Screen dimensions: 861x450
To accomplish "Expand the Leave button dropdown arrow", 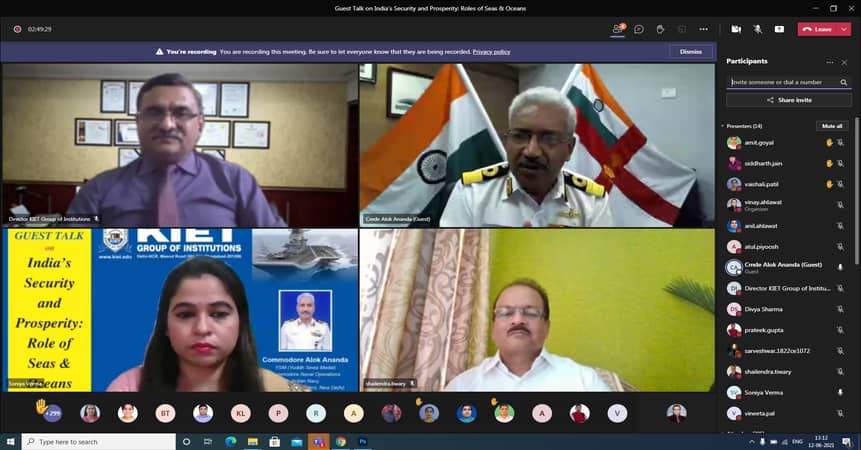I will tap(844, 29).
